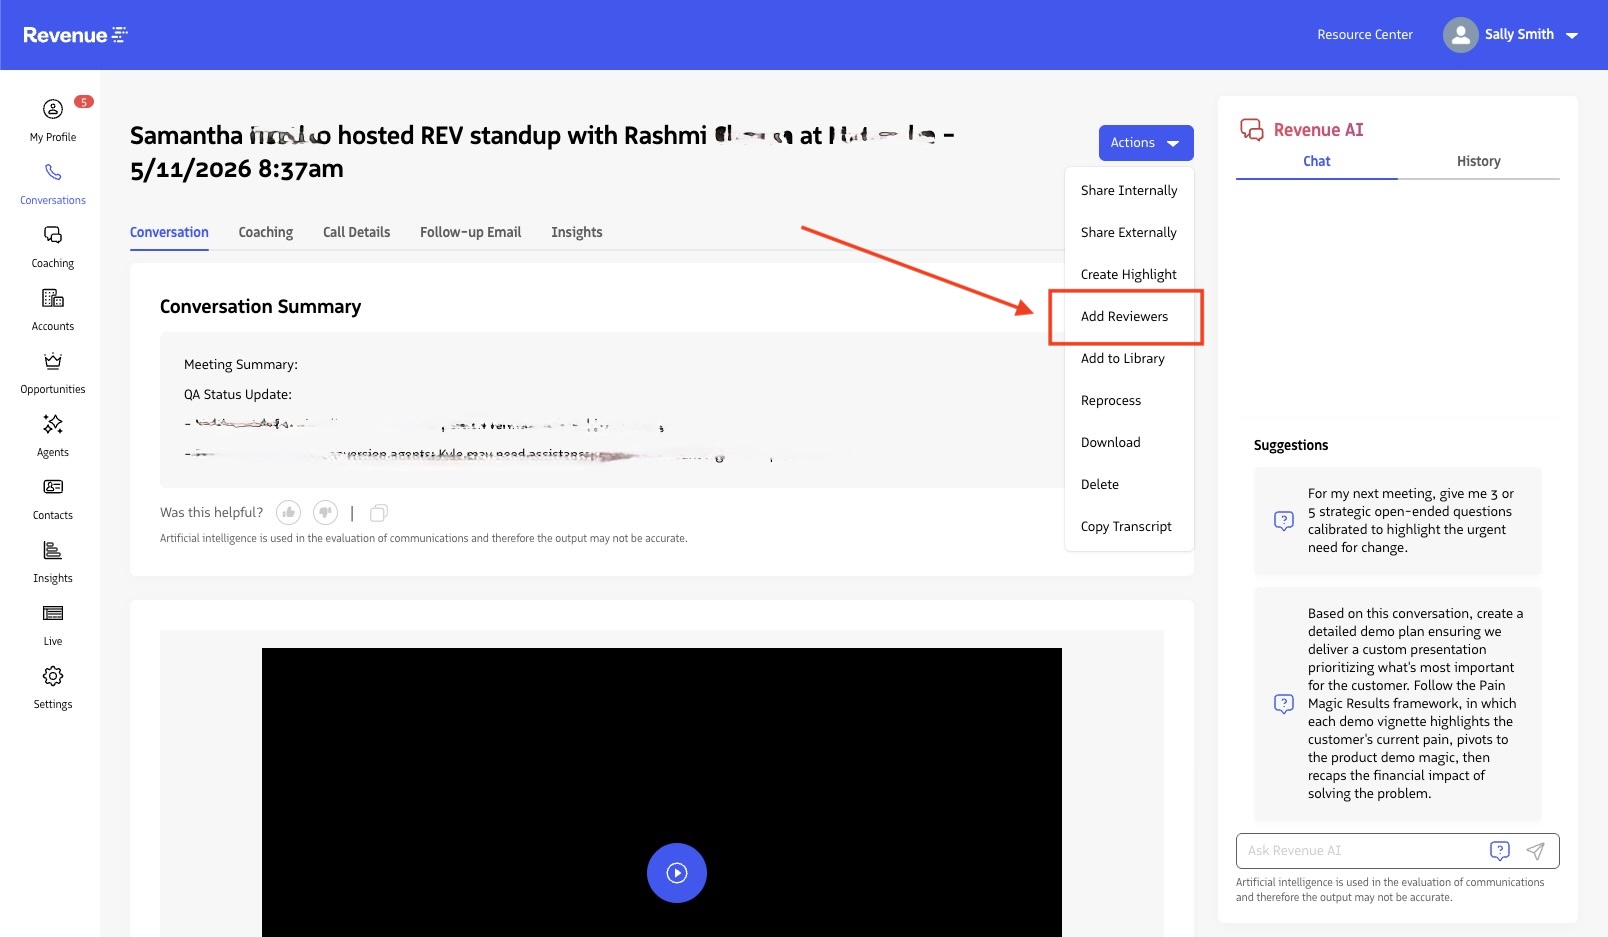Image resolution: width=1608 pixels, height=937 pixels.
Task: Open the Contacts card icon
Action: tap(53, 487)
